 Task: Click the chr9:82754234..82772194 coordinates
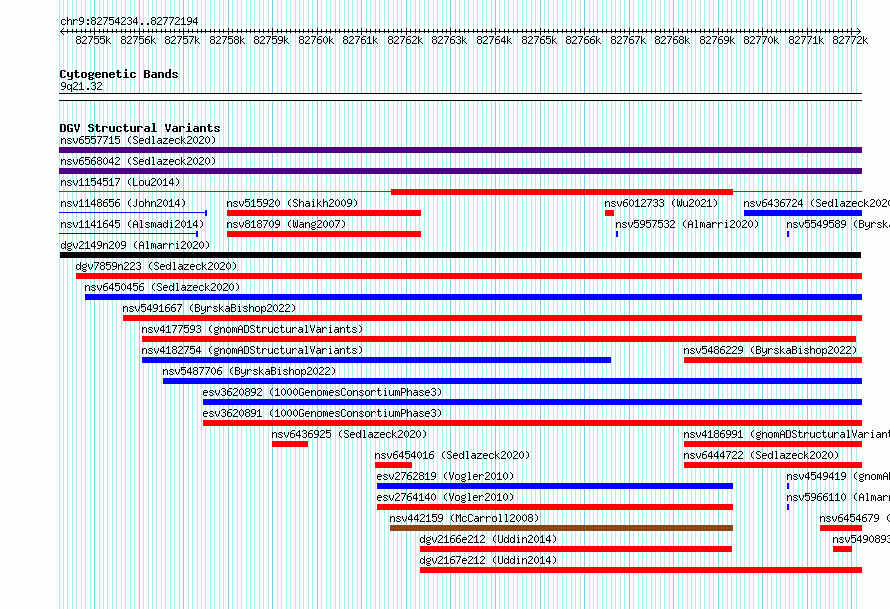click(129, 21)
